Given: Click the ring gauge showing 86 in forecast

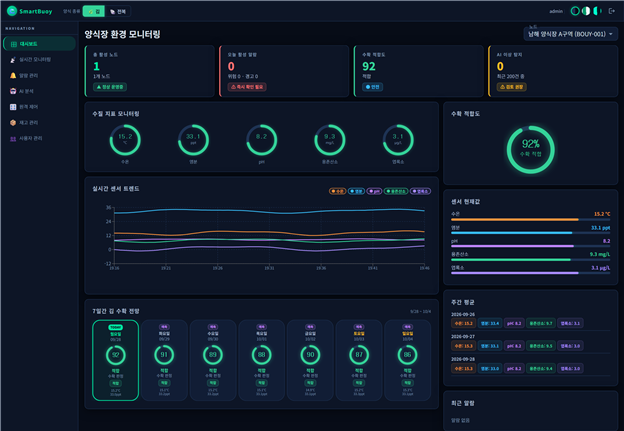Looking at the screenshot, I should pos(408,355).
